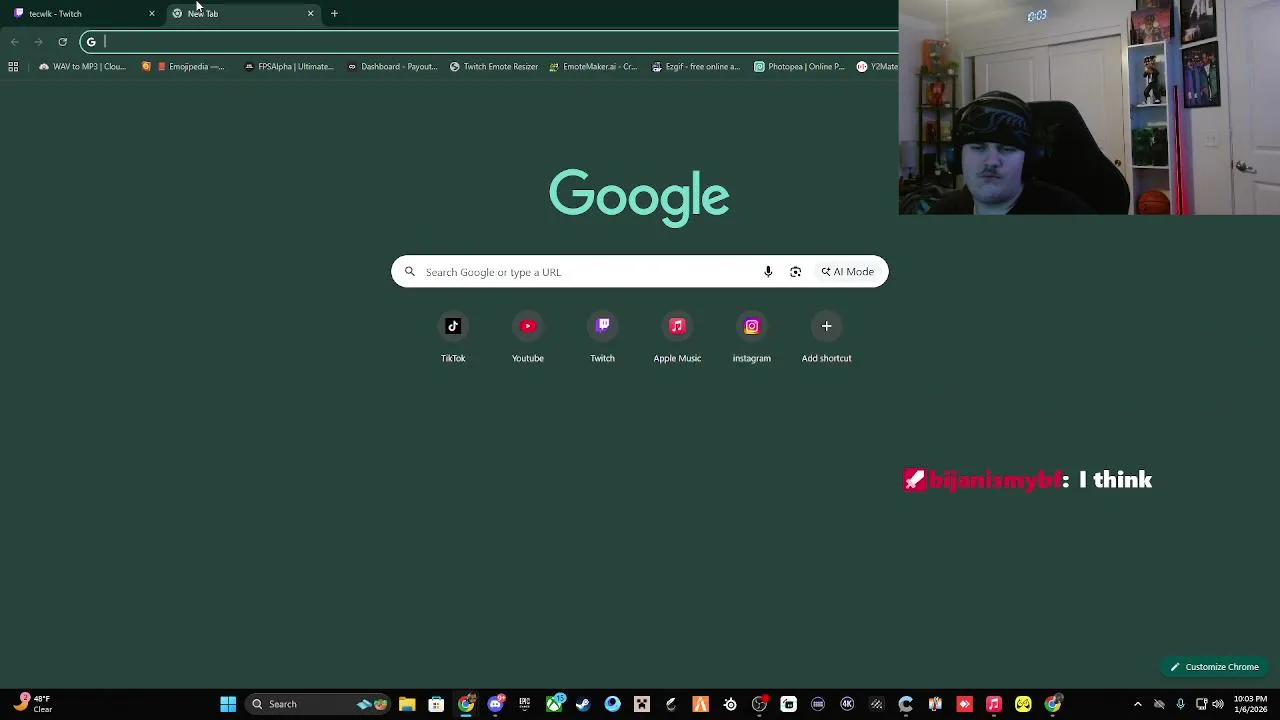Click the AI Mode button
The width and height of the screenshot is (1280, 720).
[x=848, y=272]
